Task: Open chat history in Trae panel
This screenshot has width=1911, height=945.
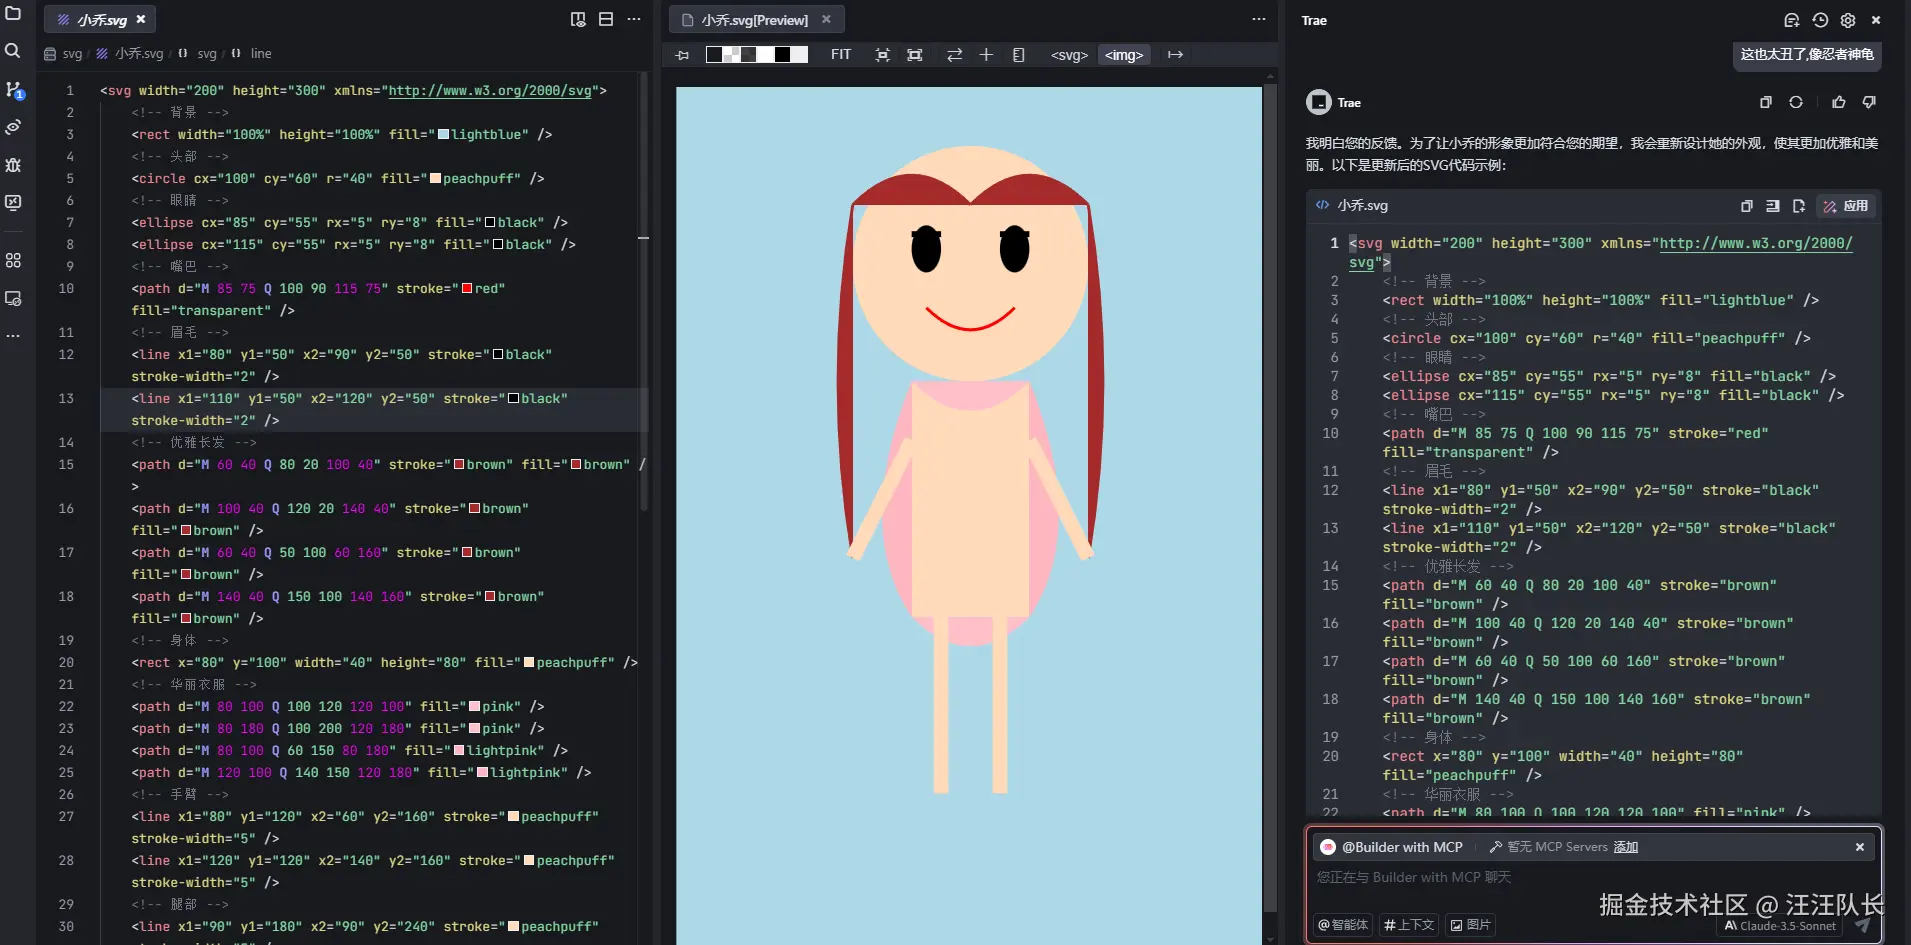Action: click(1820, 20)
